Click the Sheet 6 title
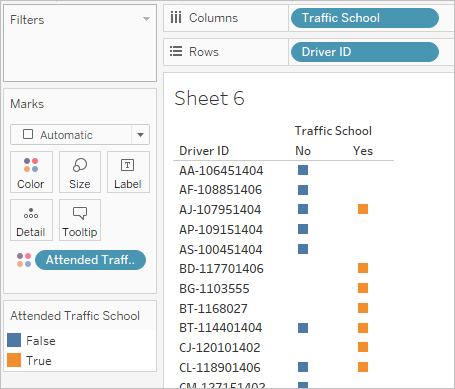 click(x=209, y=99)
